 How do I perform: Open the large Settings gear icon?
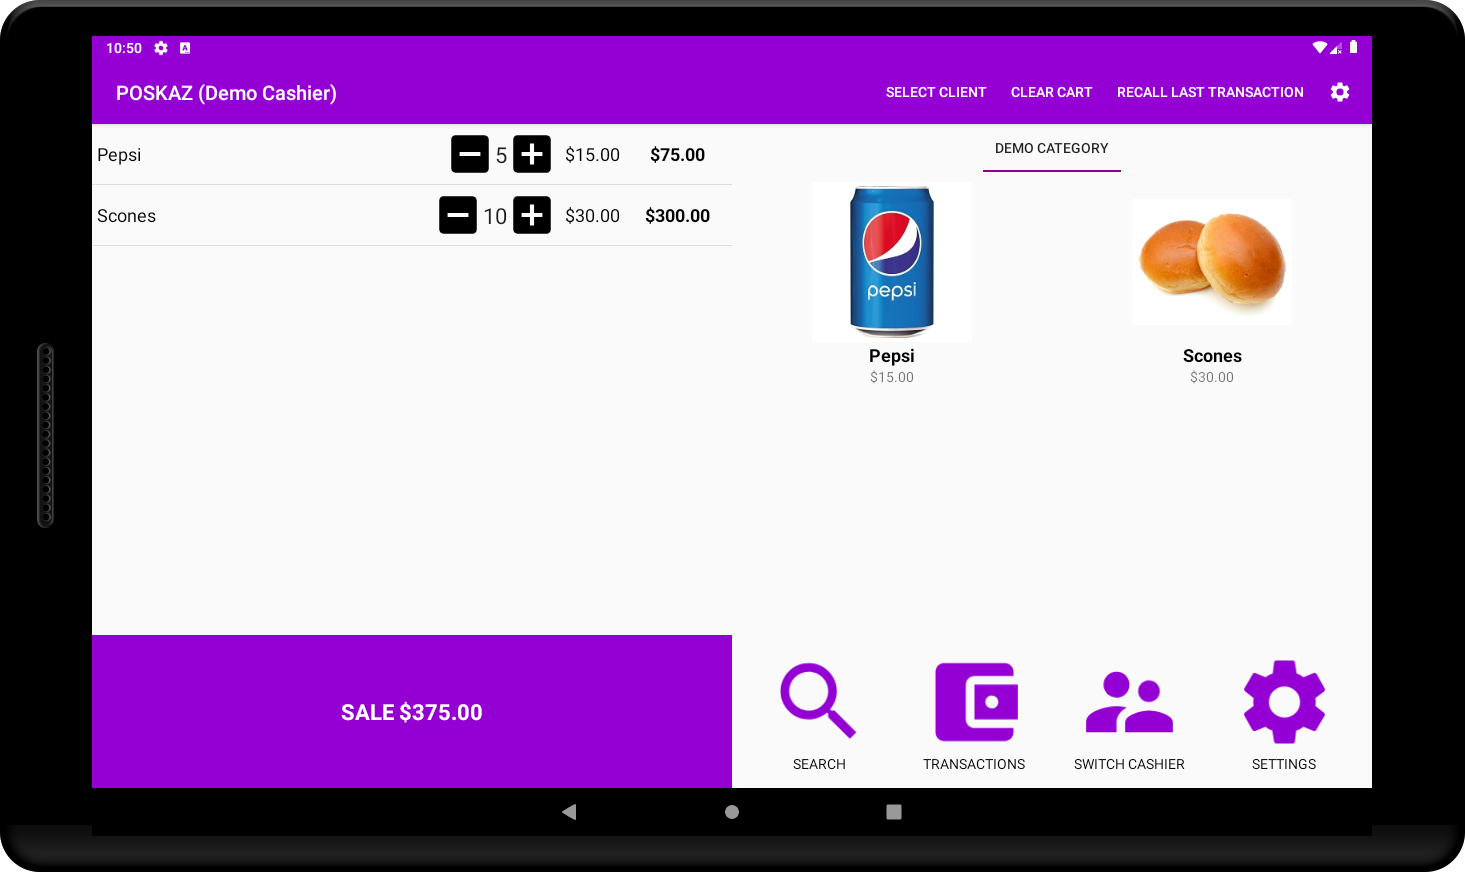pyautogui.click(x=1284, y=701)
